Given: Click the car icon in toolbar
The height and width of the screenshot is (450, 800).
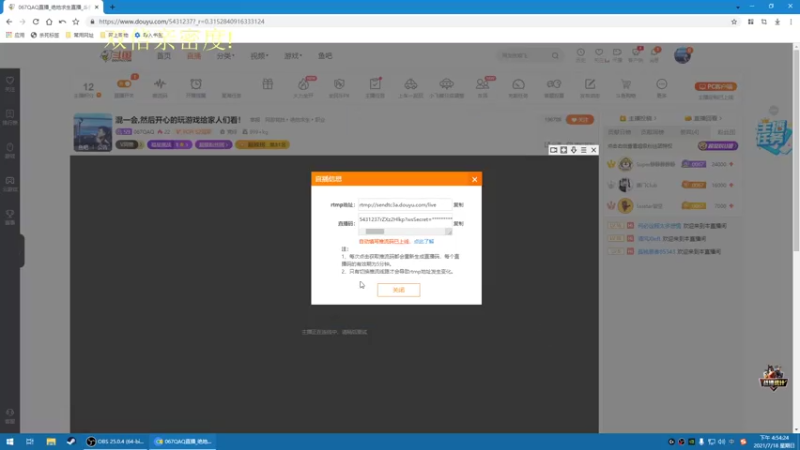Looking at the screenshot, I should pyautogui.click(x=411, y=84).
